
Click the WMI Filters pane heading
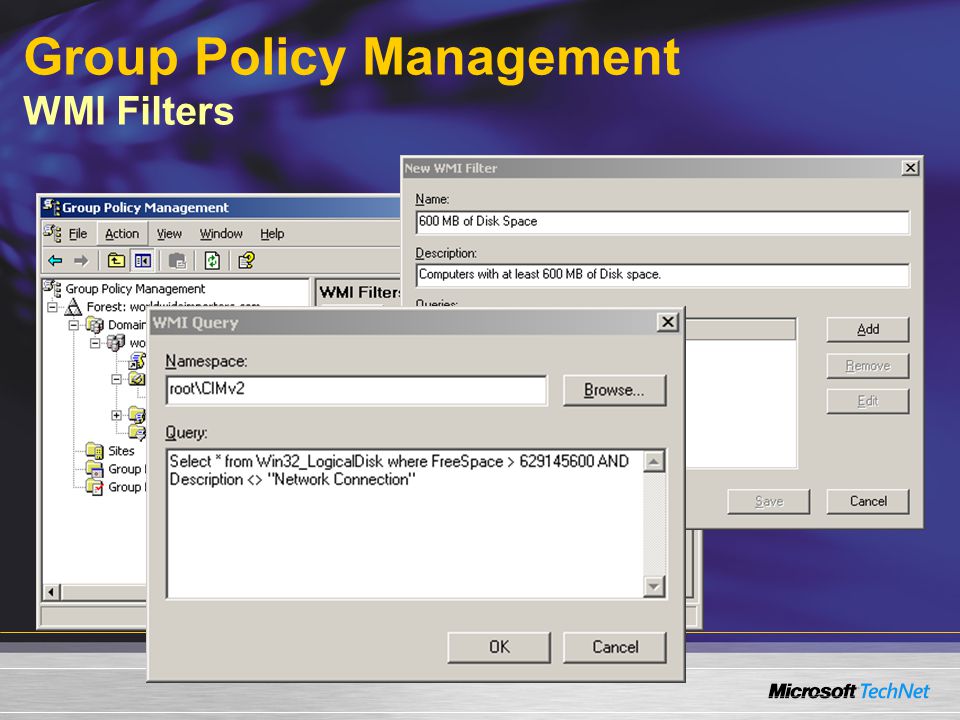pos(359,292)
